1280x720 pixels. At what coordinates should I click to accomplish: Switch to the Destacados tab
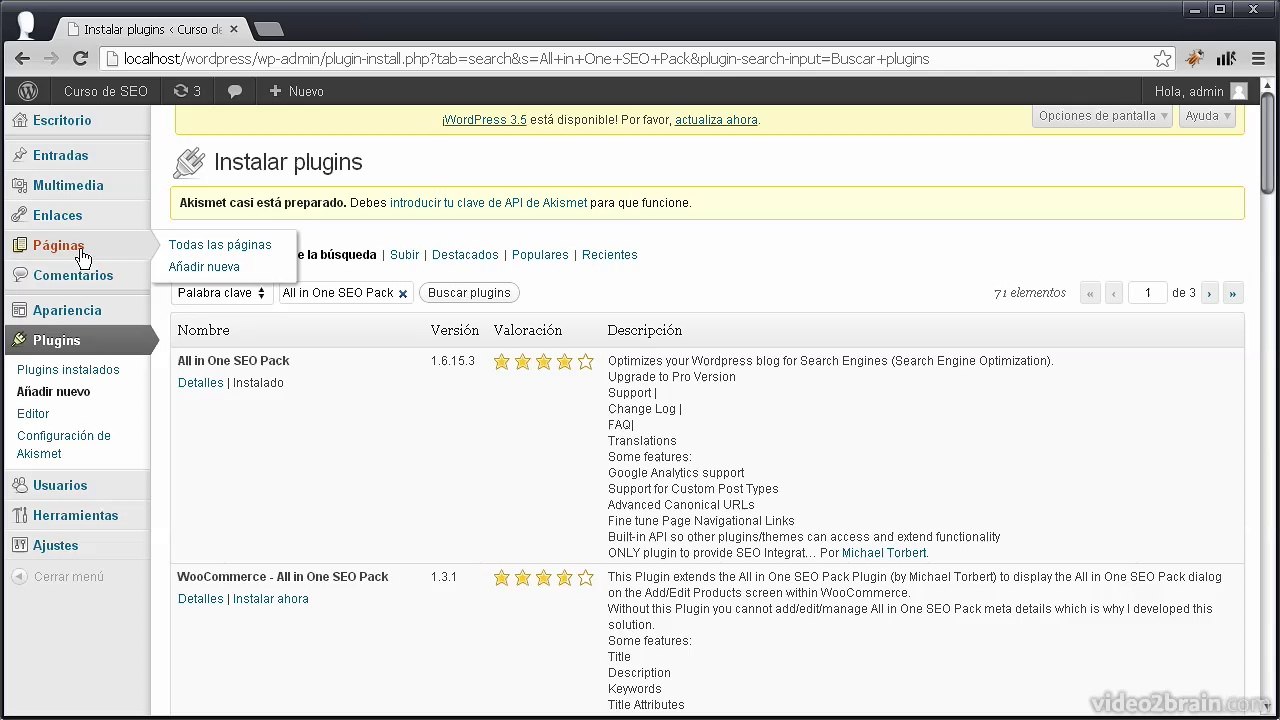465,255
